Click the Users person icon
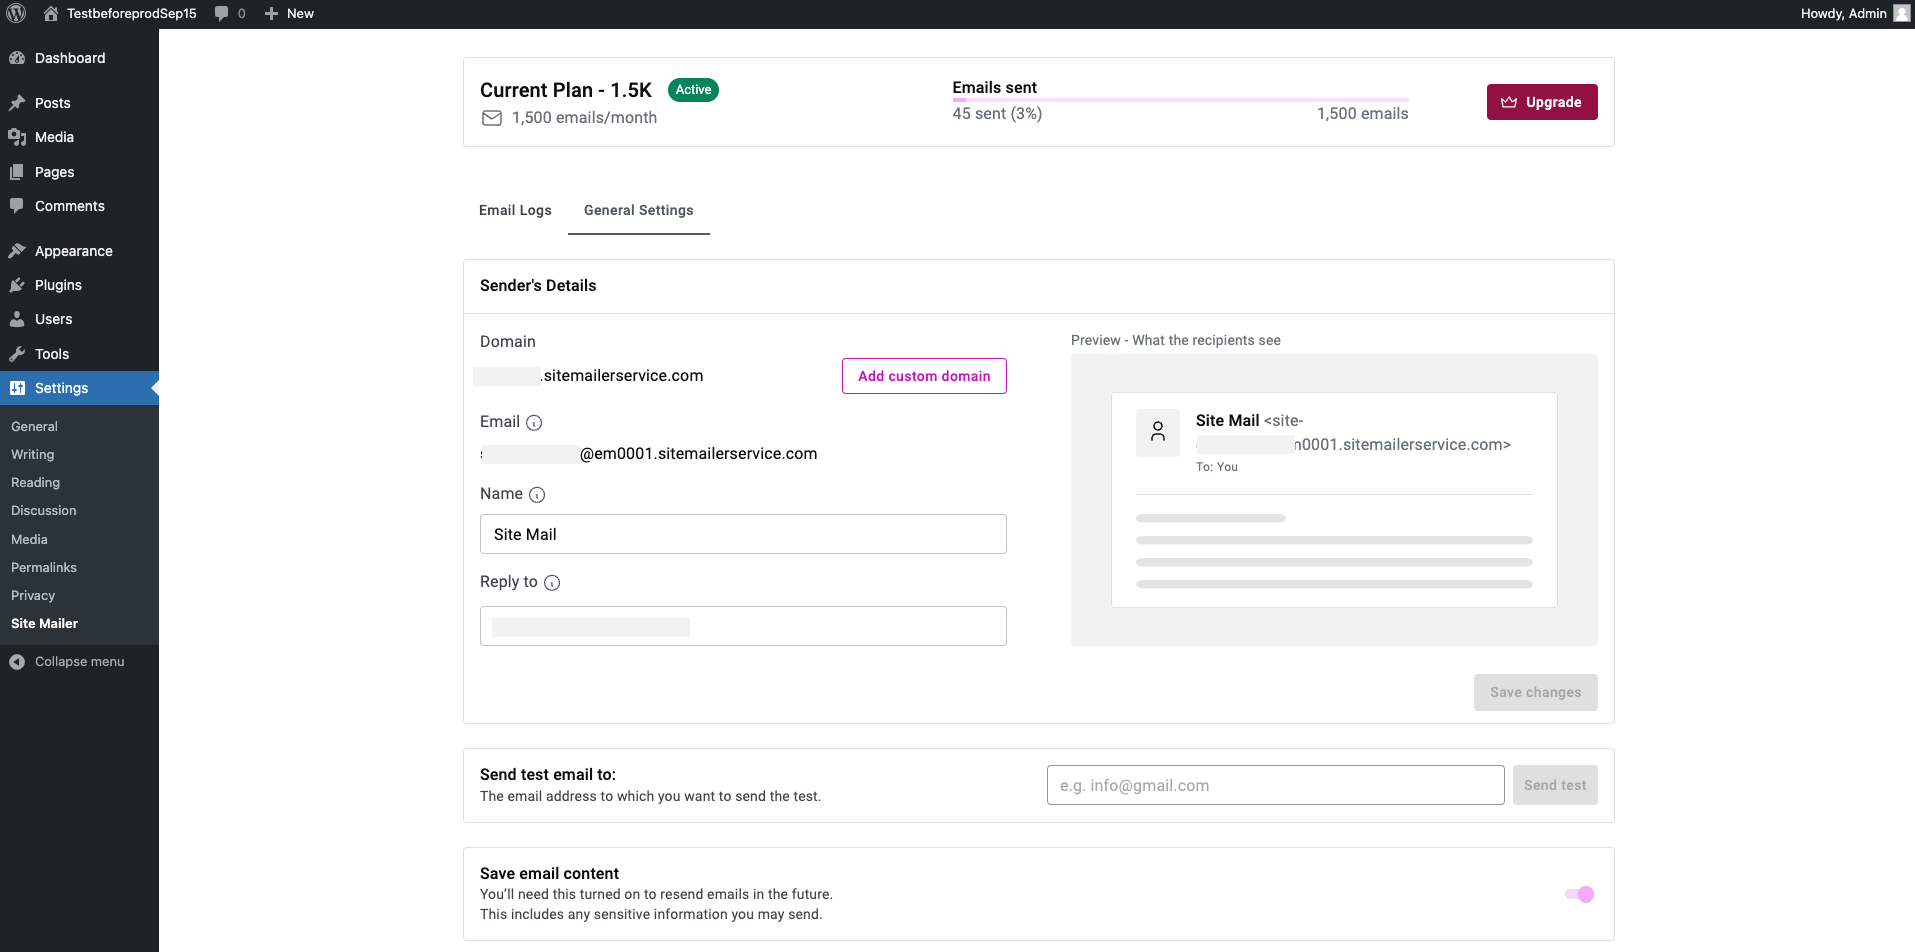The width and height of the screenshot is (1915, 952). click(17, 319)
